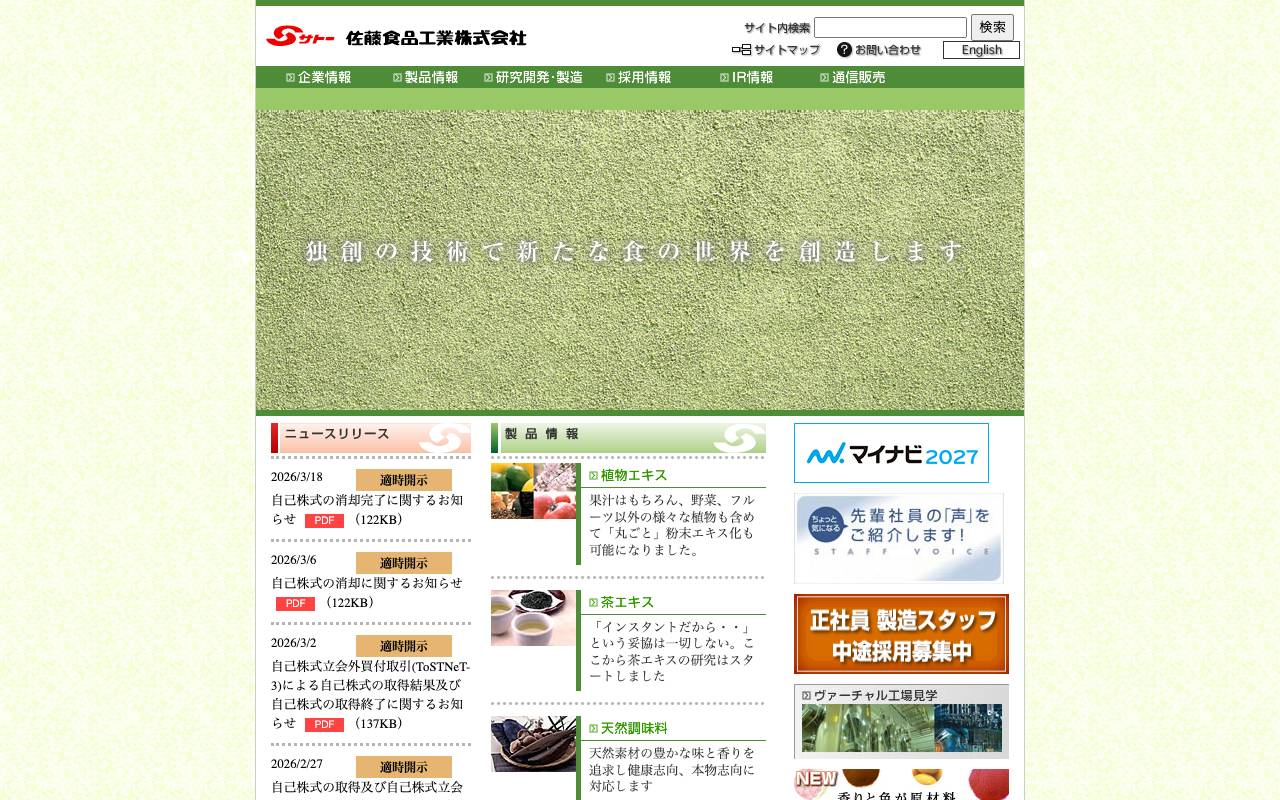The width and height of the screenshot is (1280, 800).
Task: Click the question mark icon next to お問い合わせ
Action: click(843, 48)
